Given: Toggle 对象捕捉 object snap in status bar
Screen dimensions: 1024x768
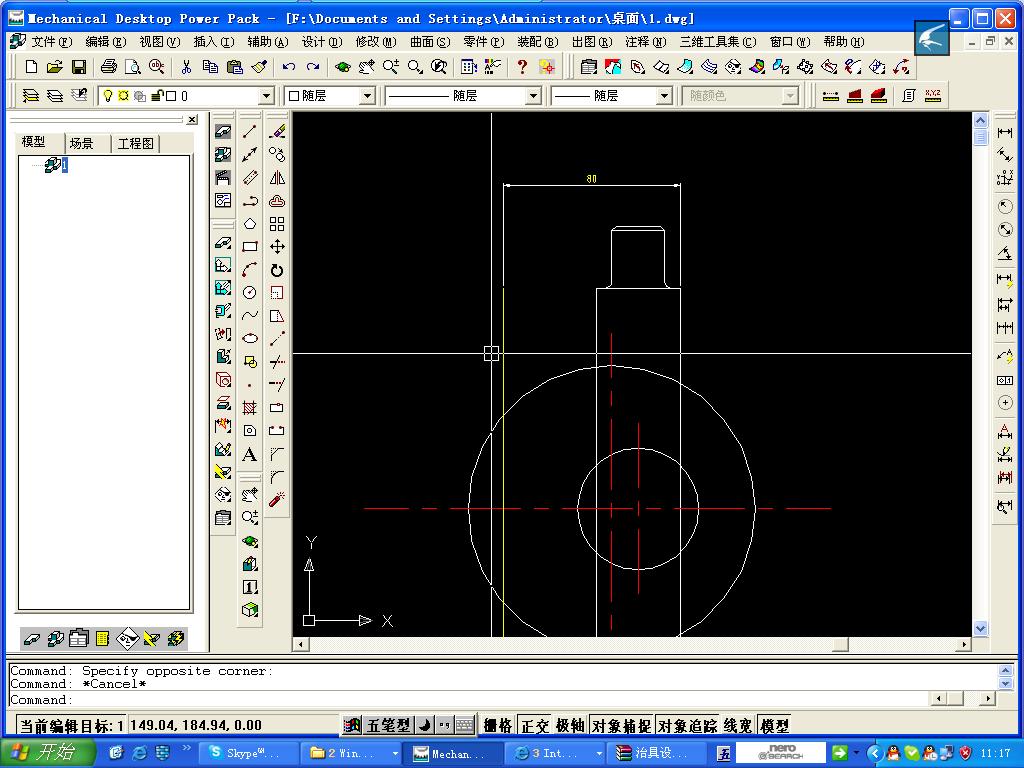Looking at the screenshot, I should point(621,726).
